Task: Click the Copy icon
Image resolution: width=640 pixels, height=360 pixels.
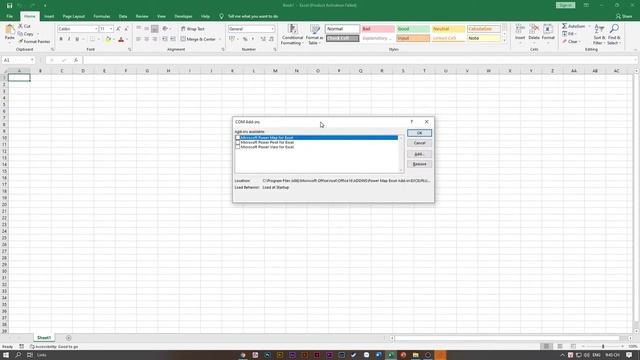Action: coord(20,33)
